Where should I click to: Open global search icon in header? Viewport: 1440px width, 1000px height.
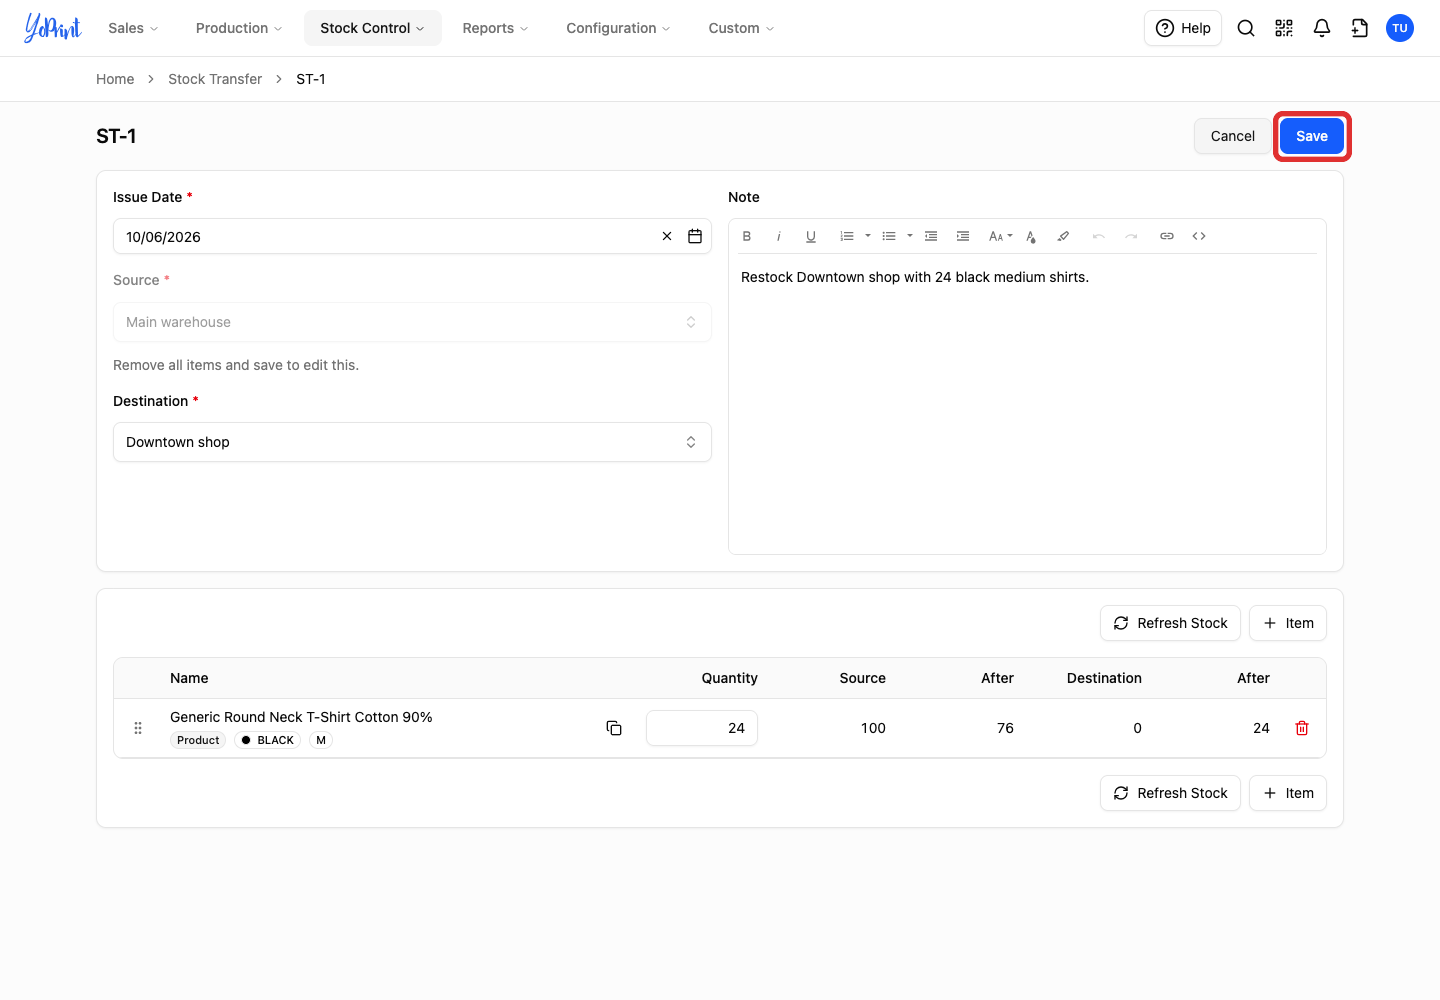(1246, 28)
